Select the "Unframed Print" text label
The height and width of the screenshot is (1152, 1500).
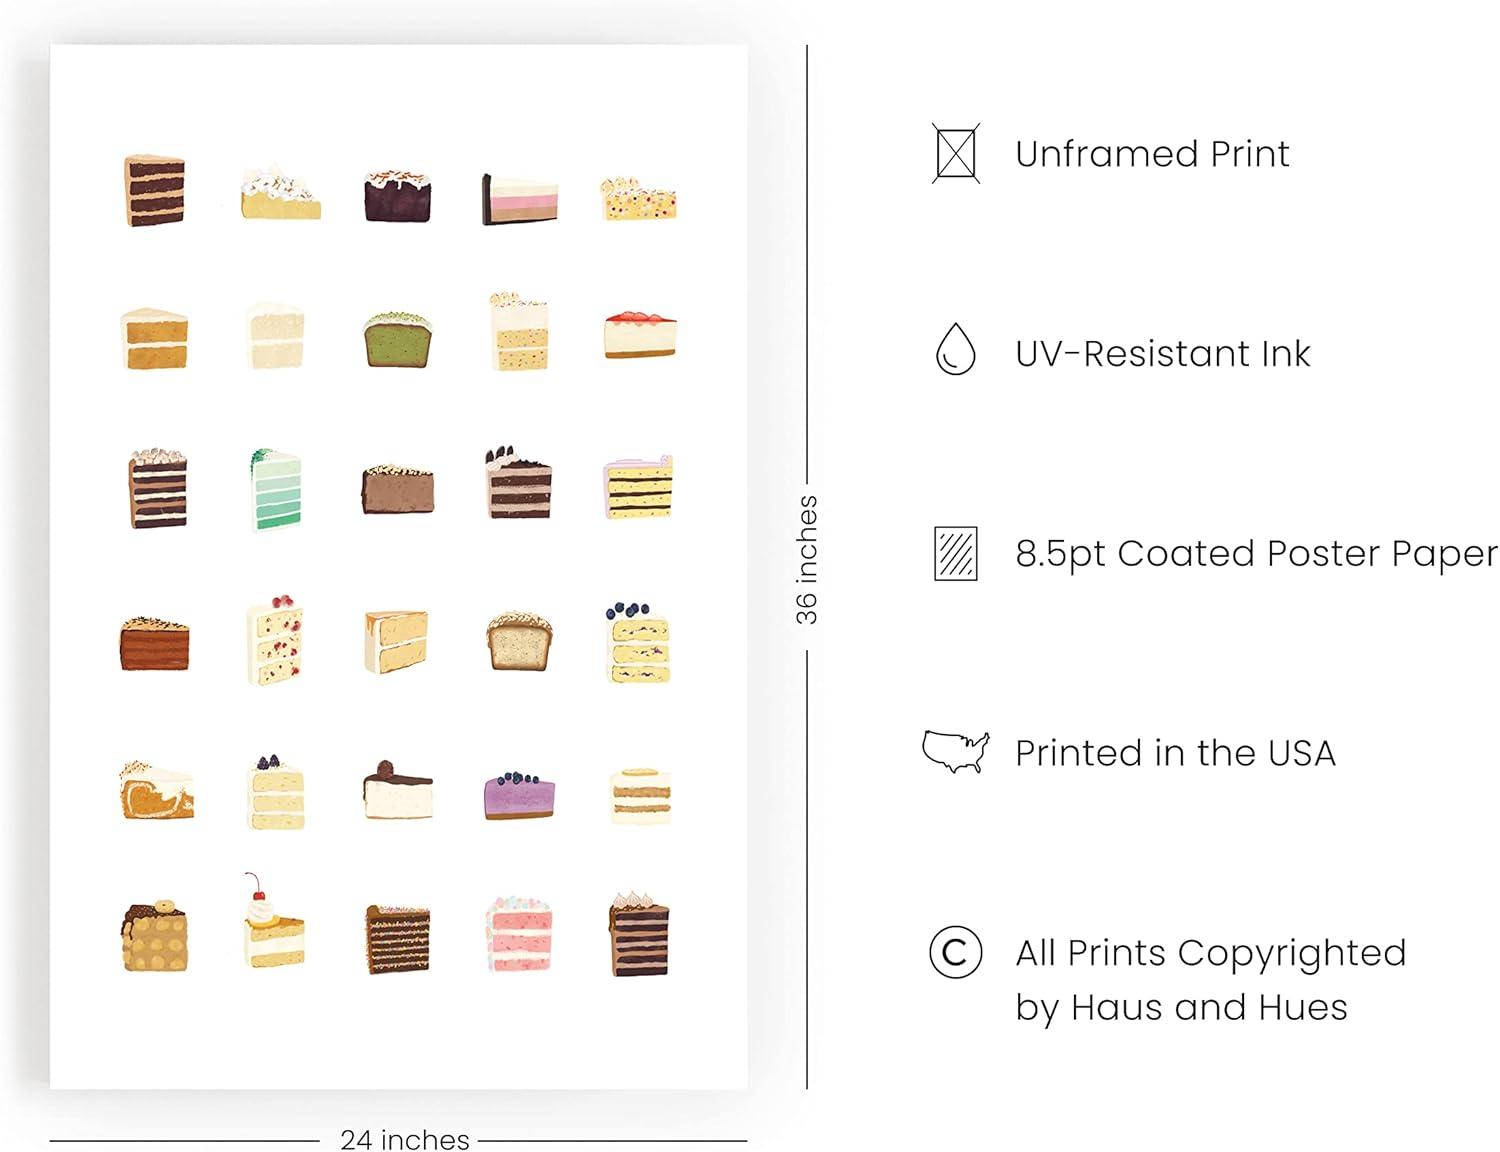(x=1151, y=154)
